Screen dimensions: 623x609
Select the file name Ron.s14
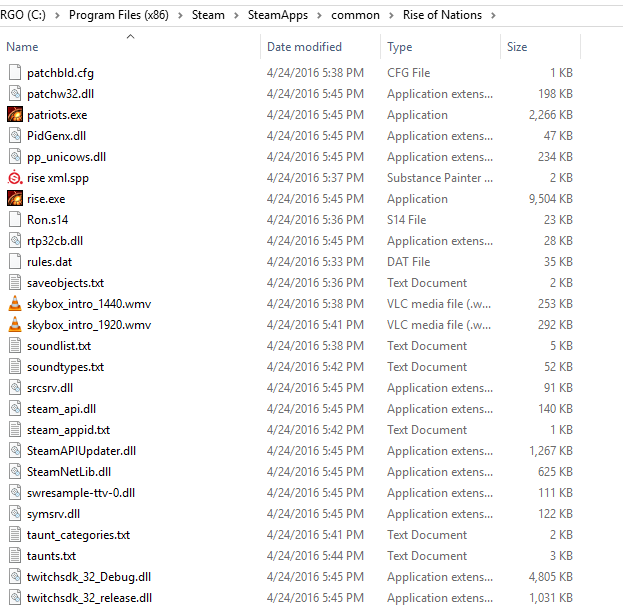point(48,220)
